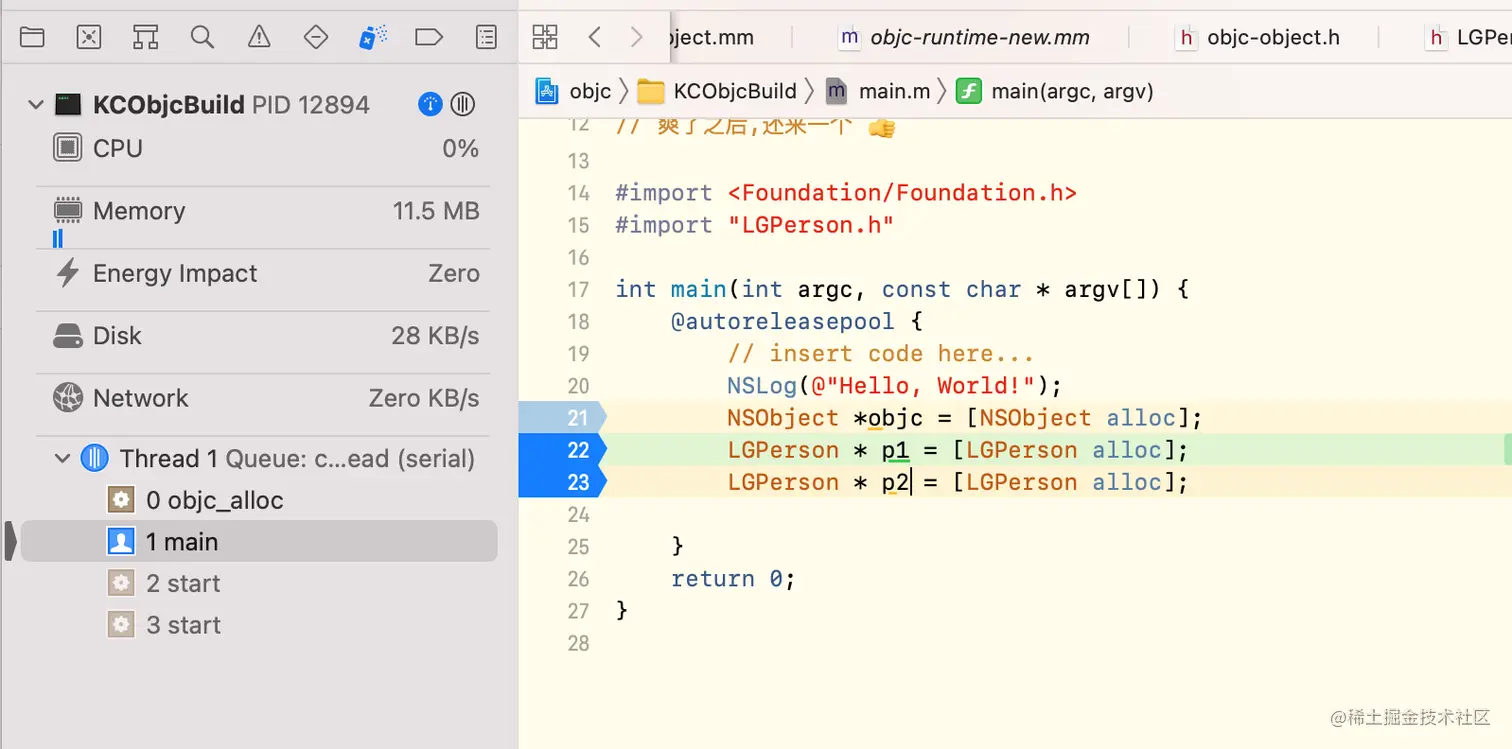Select stack frame 2 start
Screen dimensions: 1512x749
259,583
